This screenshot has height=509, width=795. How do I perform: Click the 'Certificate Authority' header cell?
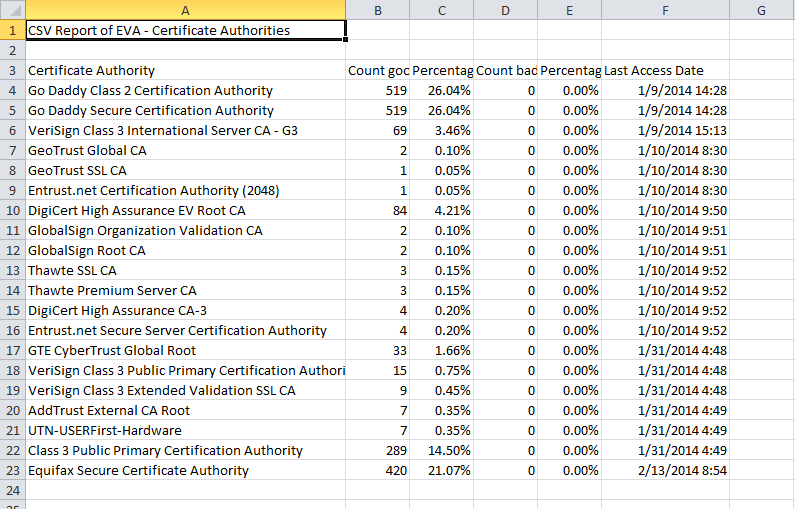(x=186, y=70)
